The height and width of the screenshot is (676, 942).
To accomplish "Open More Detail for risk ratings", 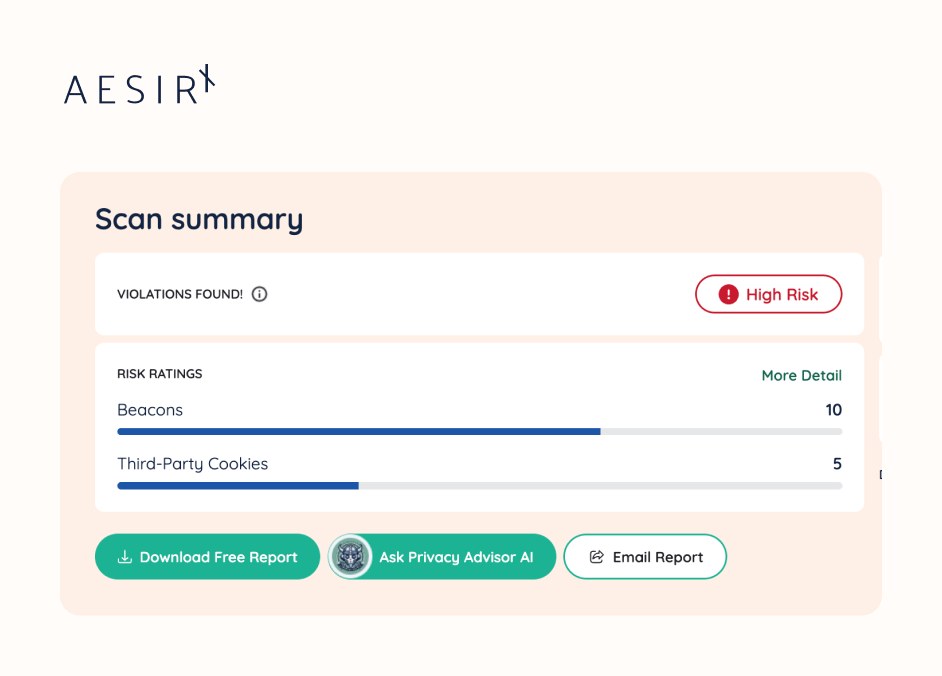I will pos(801,375).
